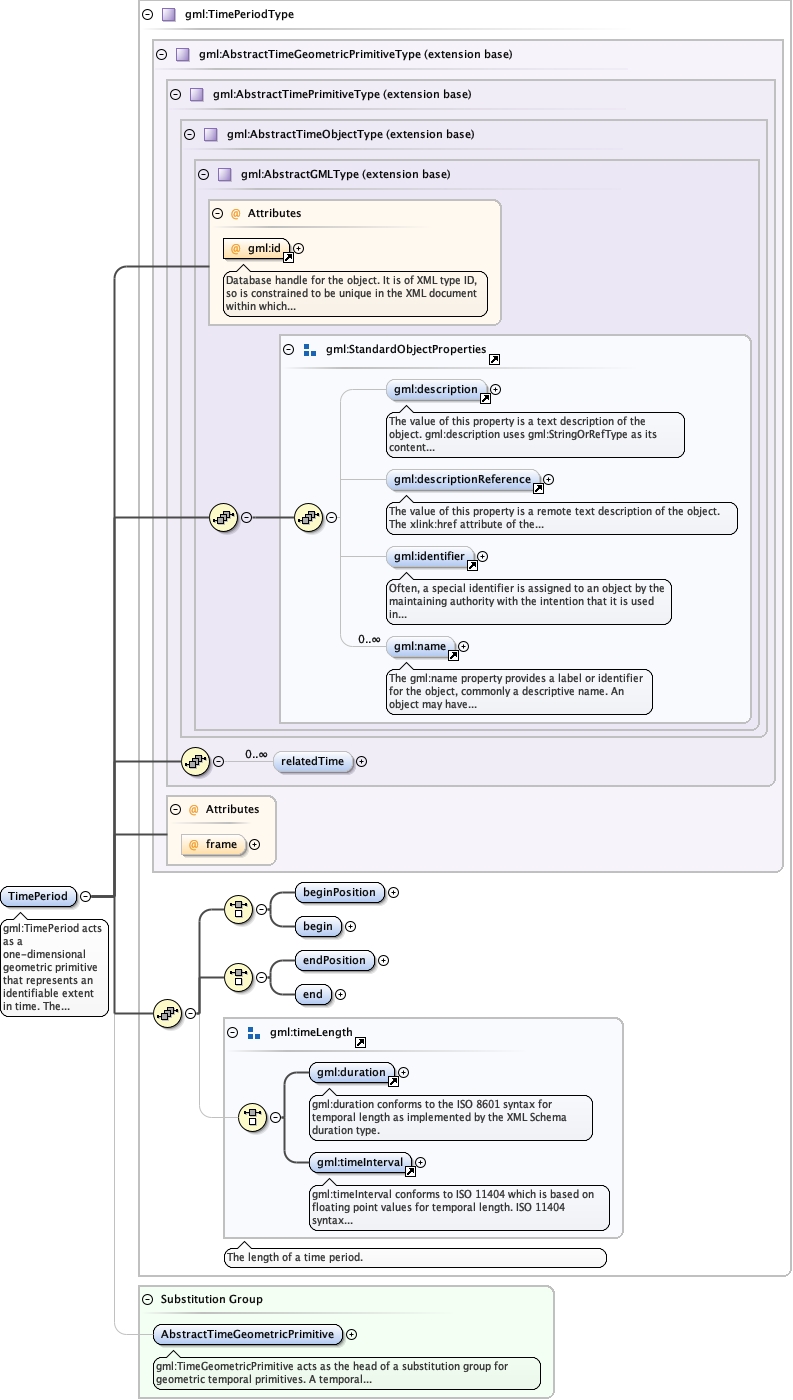Screen dimensions: 793x1400
Task: Collapse the TimePeriod root node
Action: click(x=86, y=897)
